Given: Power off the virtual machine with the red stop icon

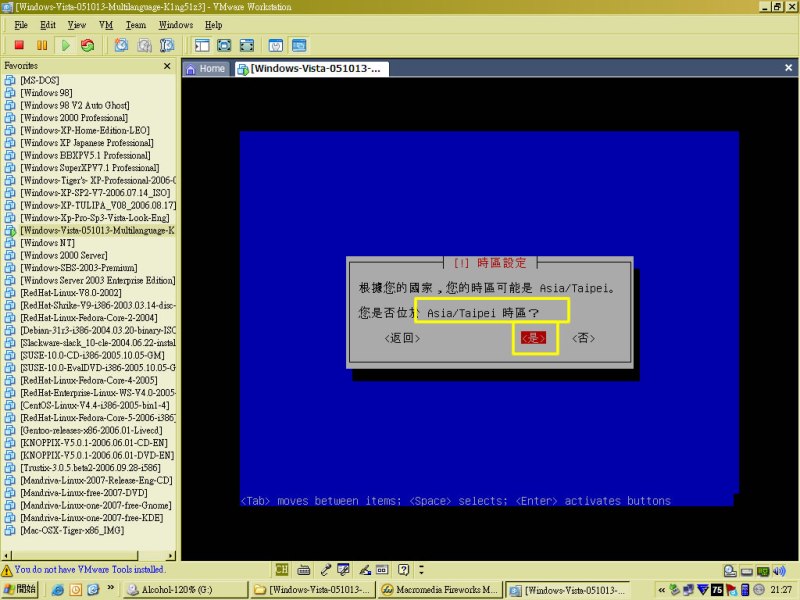Looking at the screenshot, I should (19, 45).
